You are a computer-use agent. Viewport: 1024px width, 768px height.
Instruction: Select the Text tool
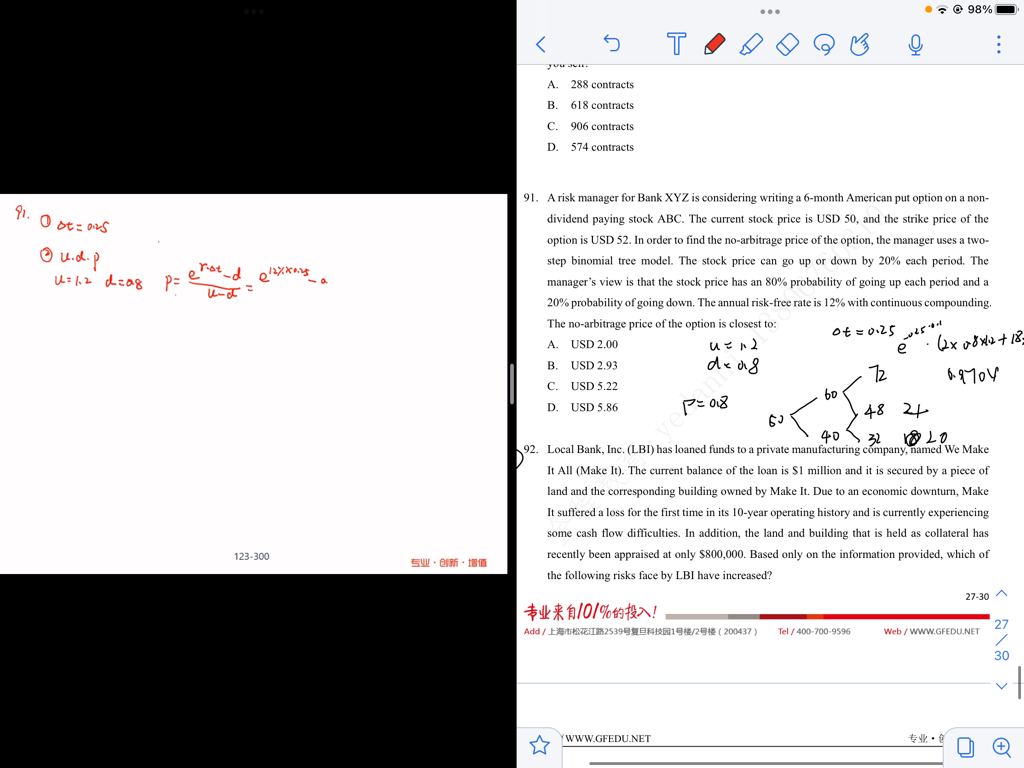click(676, 44)
